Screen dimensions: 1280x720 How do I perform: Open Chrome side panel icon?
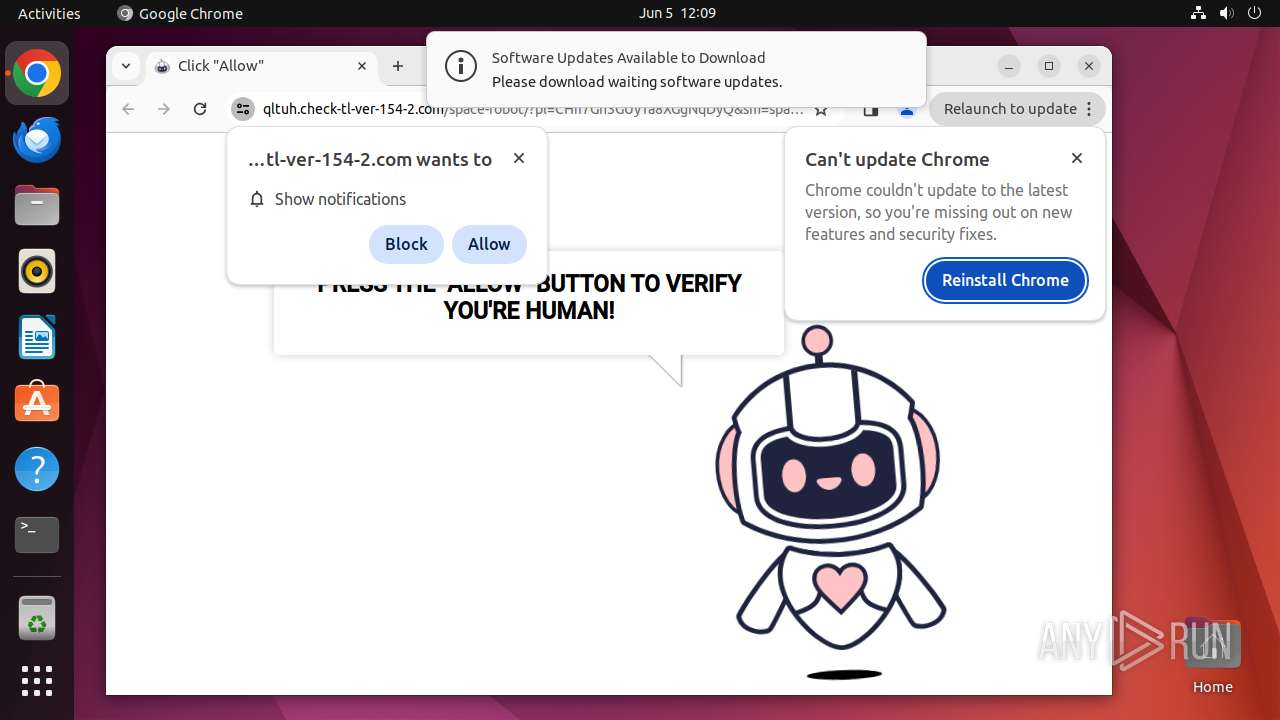click(870, 110)
